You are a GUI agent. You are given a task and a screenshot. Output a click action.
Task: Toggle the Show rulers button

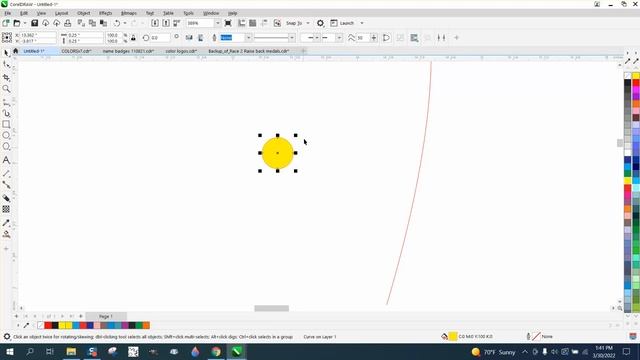242,23
